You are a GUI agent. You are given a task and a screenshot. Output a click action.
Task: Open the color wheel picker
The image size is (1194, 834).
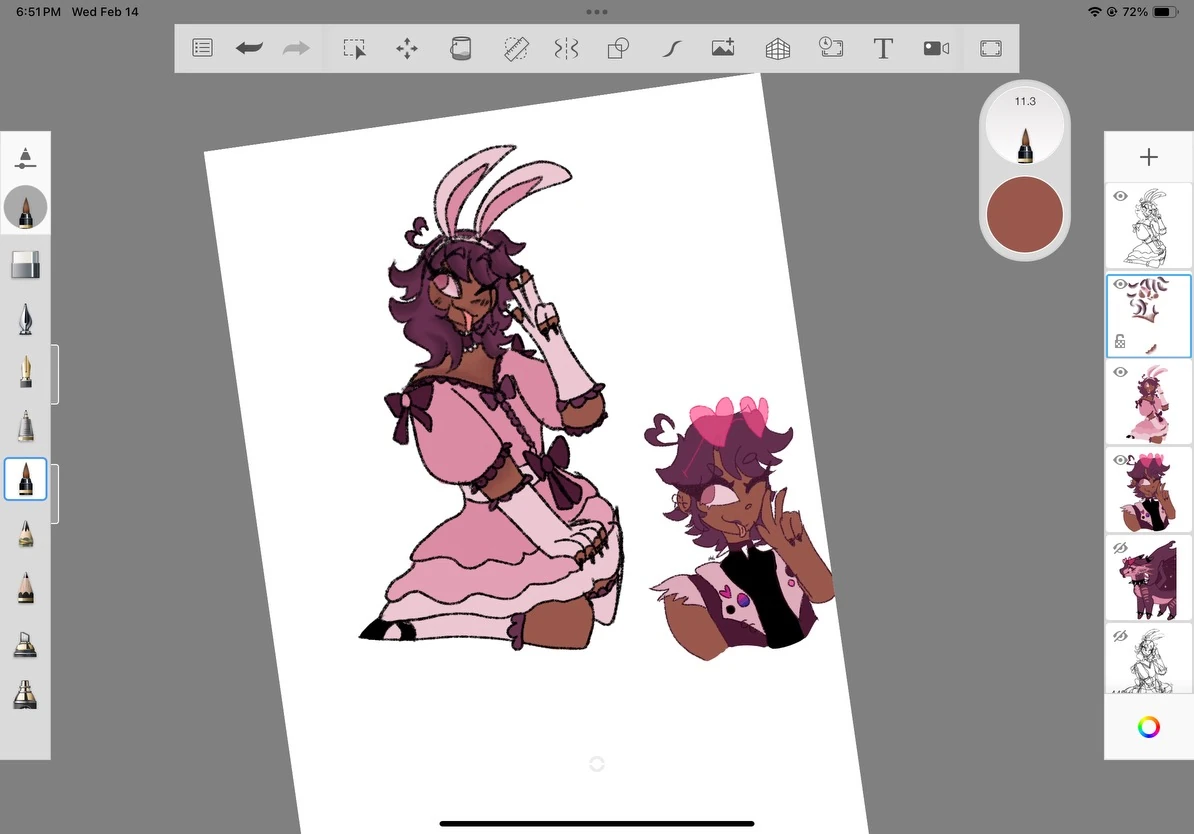click(x=1148, y=727)
